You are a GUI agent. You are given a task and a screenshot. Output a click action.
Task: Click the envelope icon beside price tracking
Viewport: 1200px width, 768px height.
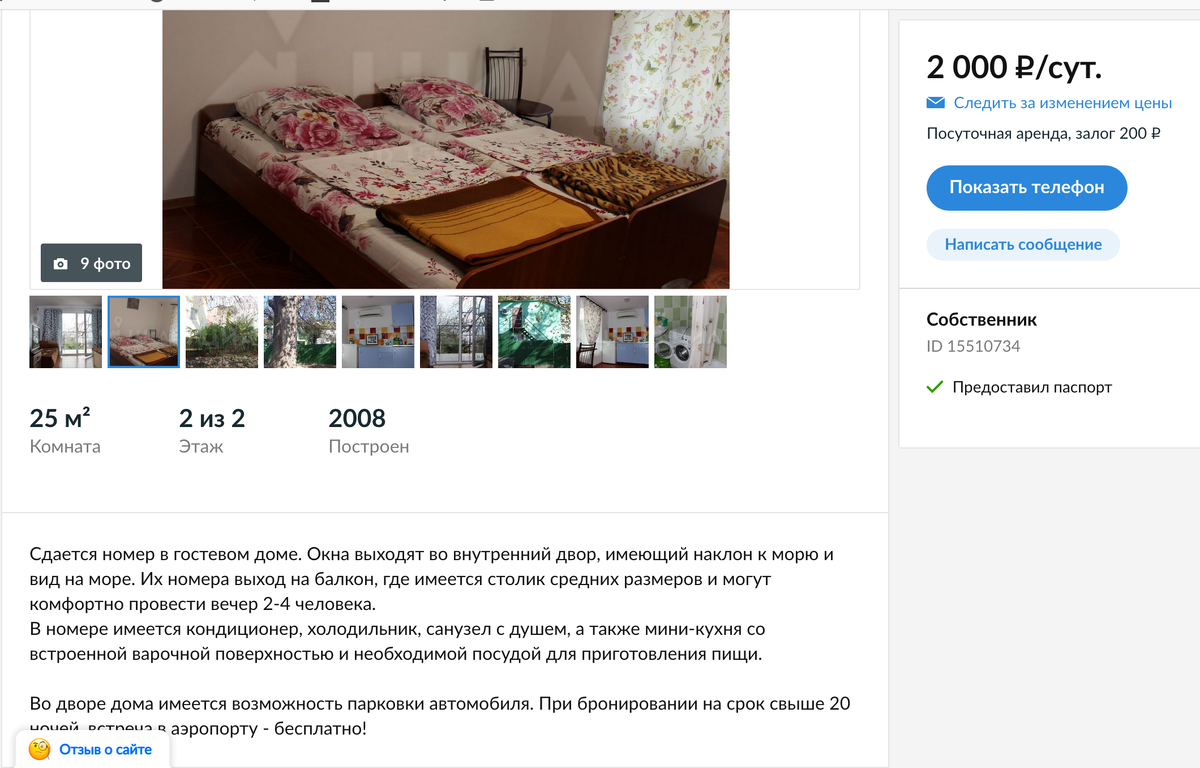click(936, 103)
